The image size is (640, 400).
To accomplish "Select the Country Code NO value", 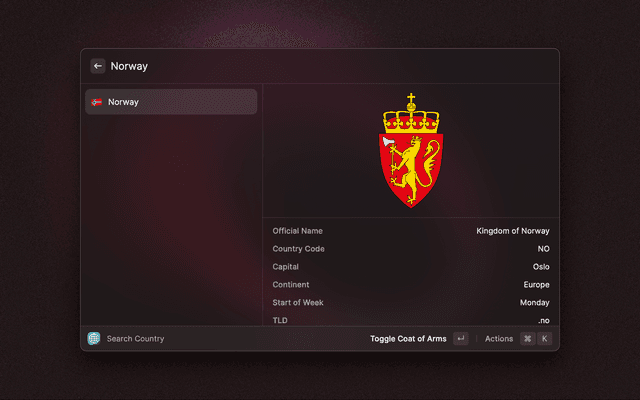I will pyautogui.click(x=543, y=249).
